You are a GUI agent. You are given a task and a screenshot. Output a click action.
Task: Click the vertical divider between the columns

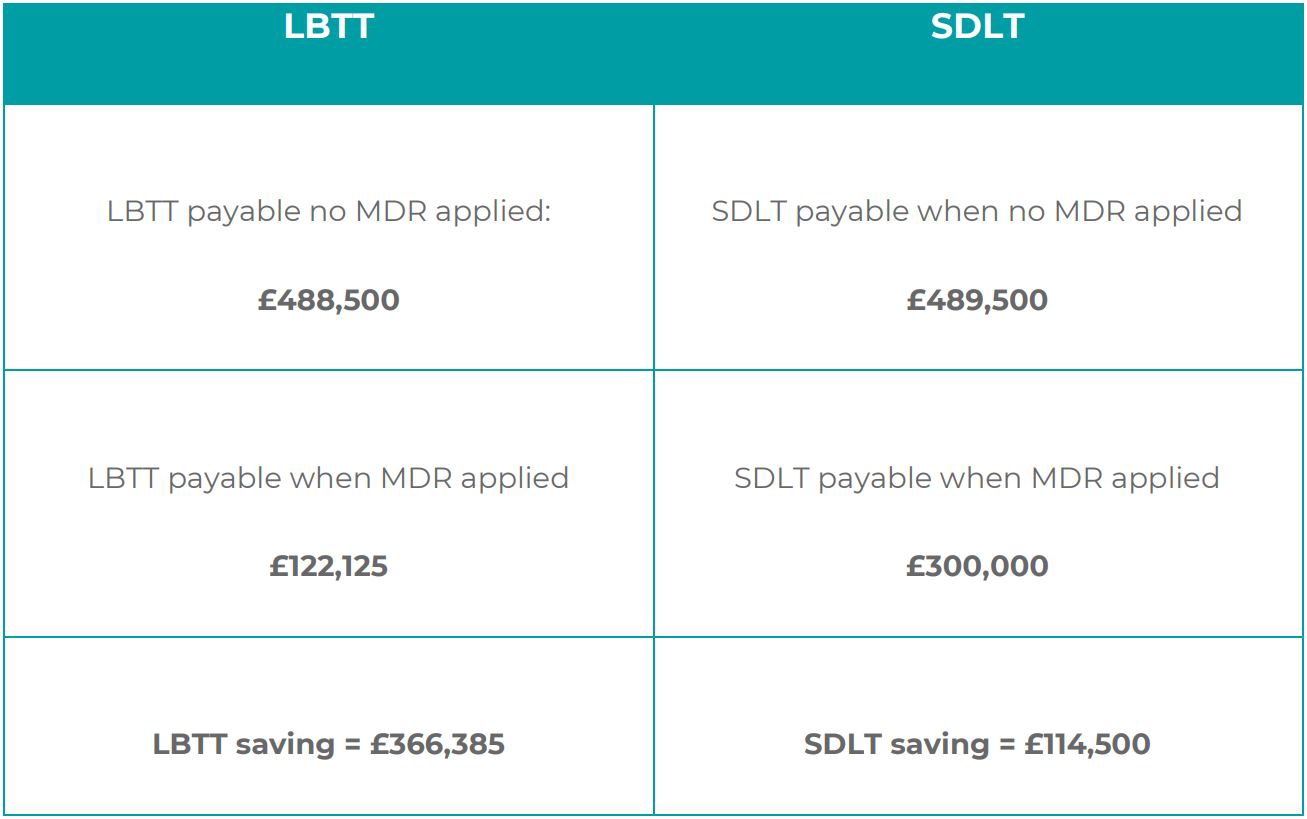tap(654, 450)
